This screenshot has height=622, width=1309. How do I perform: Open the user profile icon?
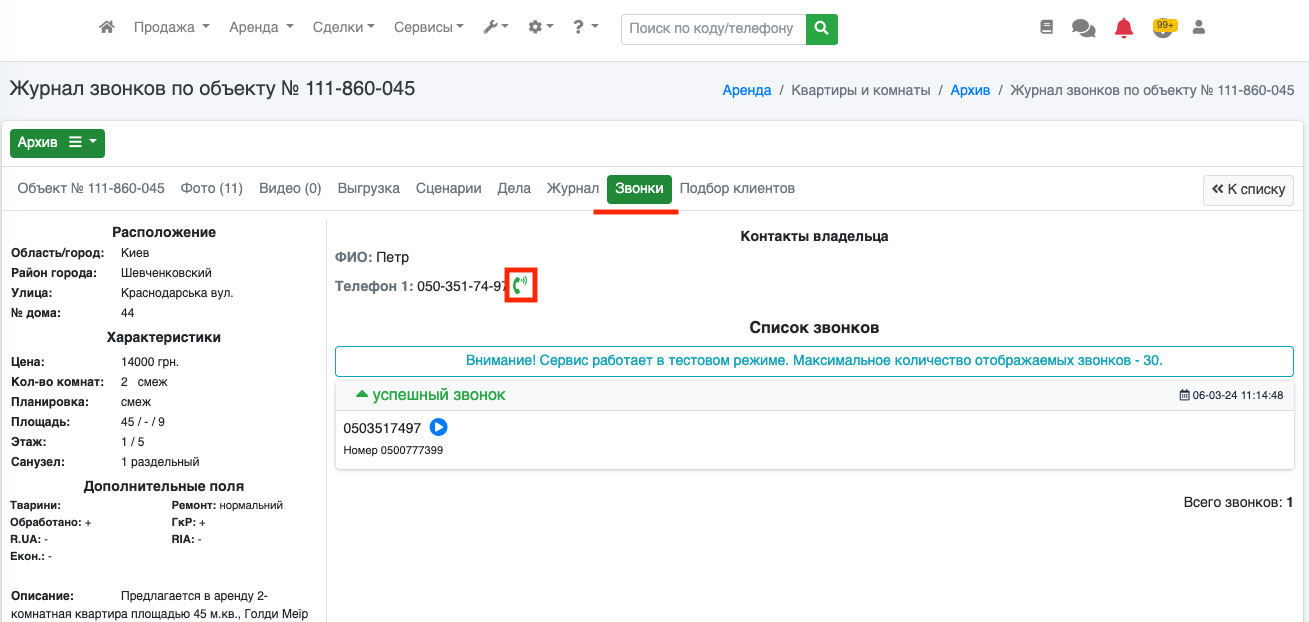[1199, 28]
